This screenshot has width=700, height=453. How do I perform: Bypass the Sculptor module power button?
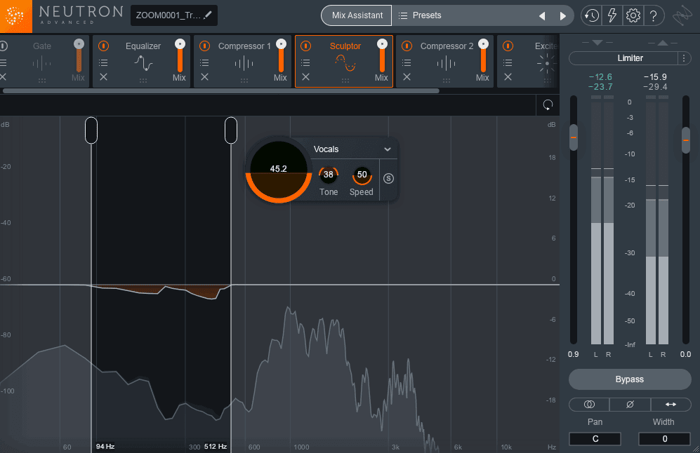(x=306, y=46)
